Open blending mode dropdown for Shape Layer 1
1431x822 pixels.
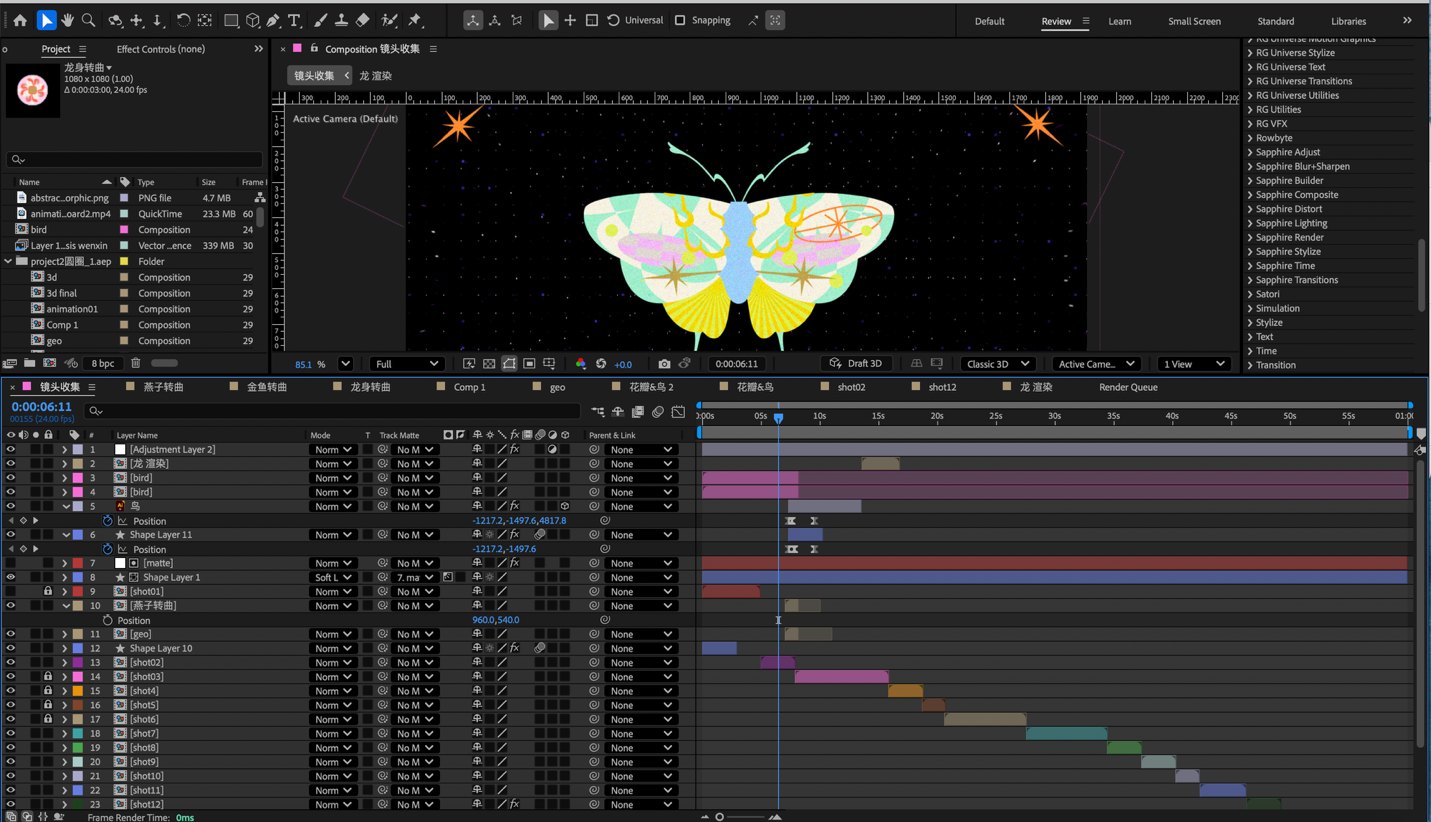pos(333,578)
